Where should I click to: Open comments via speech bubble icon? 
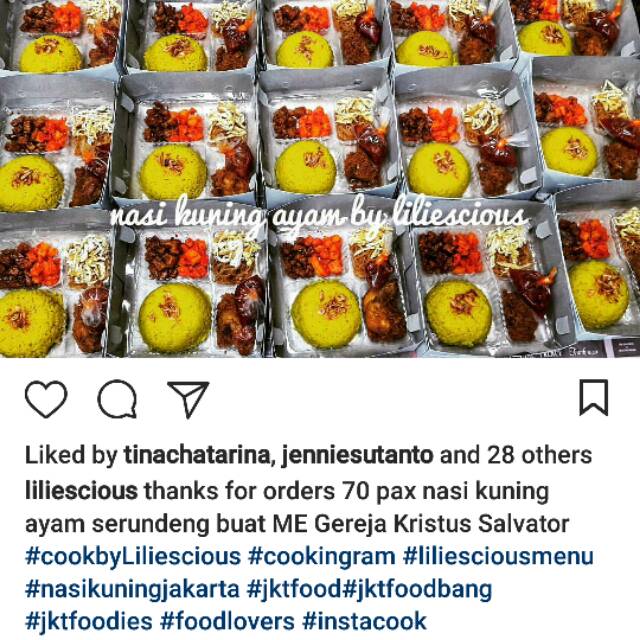pos(117,399)
